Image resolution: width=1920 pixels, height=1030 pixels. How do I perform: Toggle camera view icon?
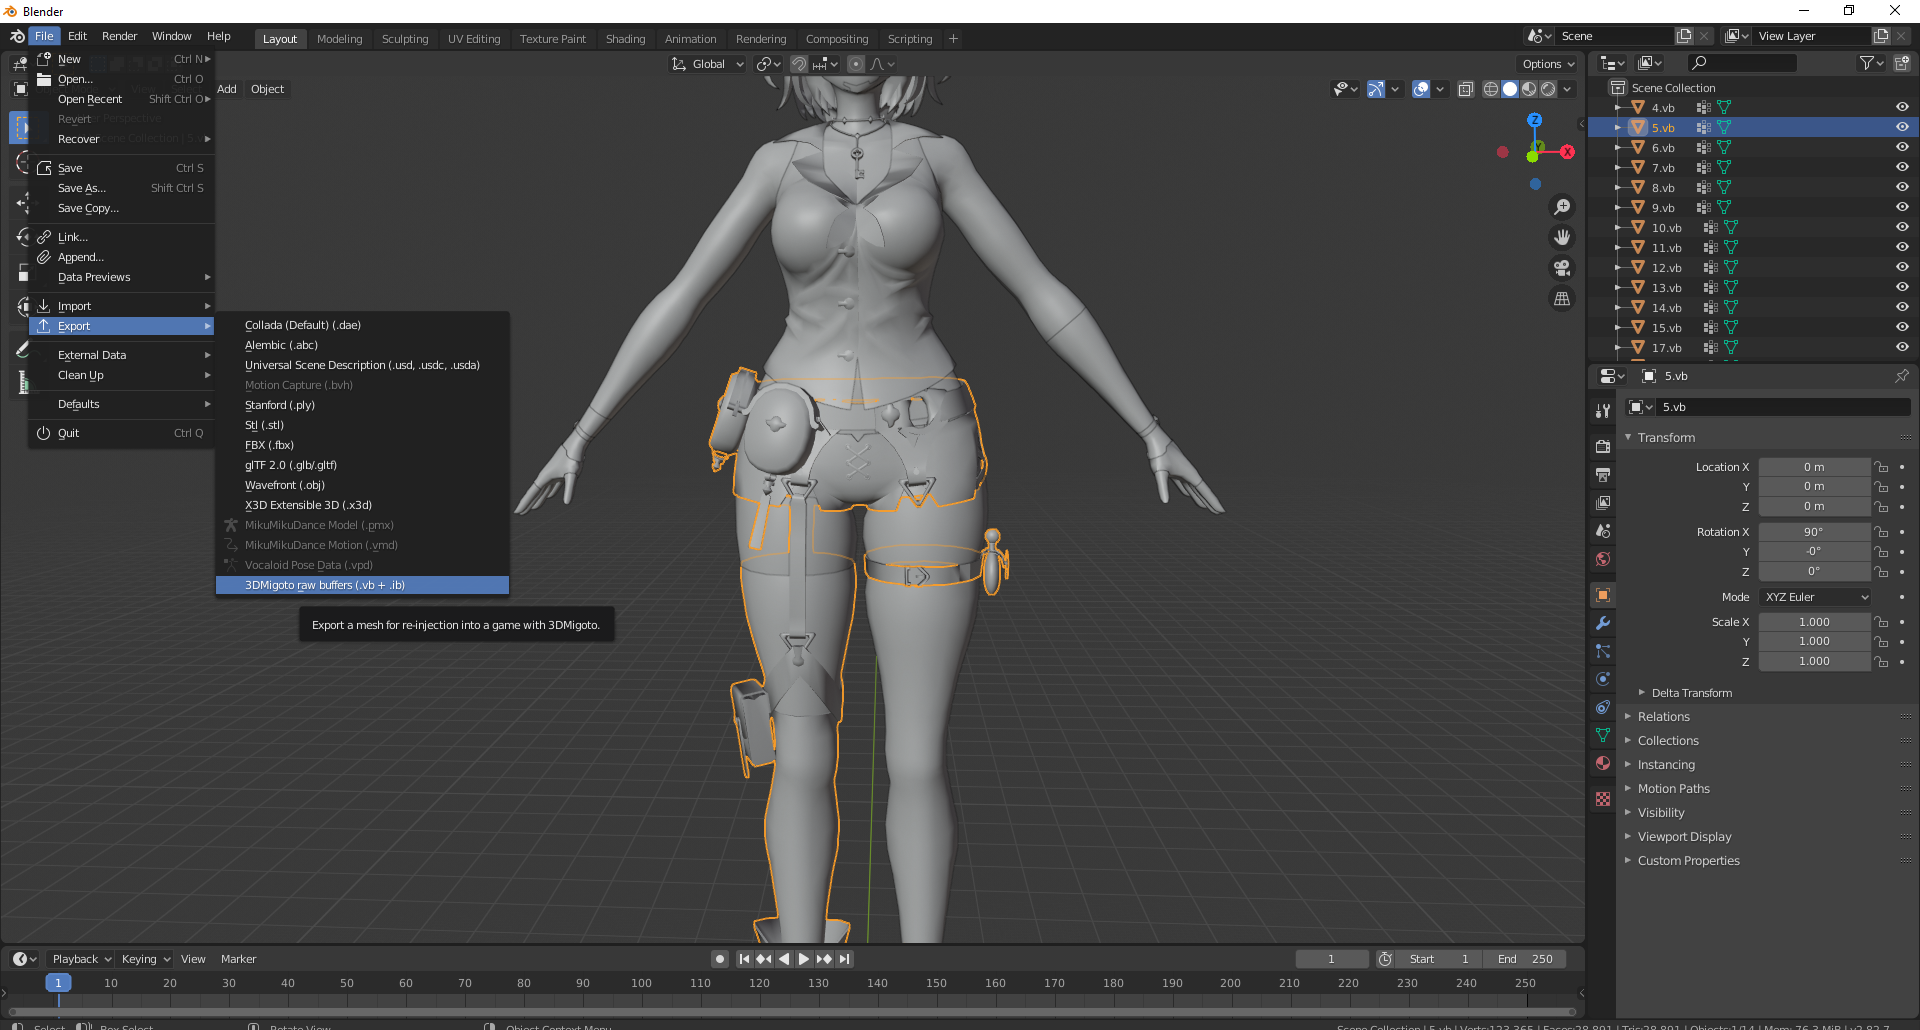[x=1562, y=268]
